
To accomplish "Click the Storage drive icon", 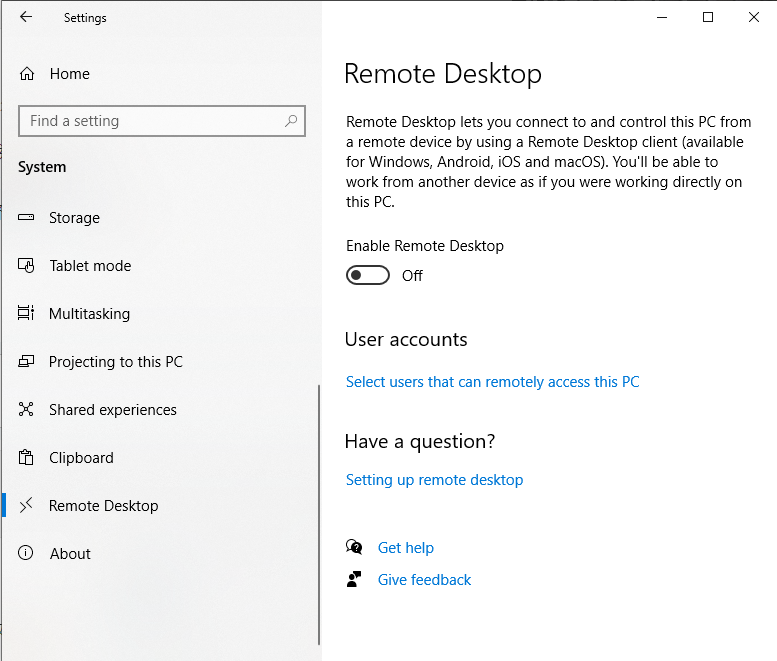I will pos(26,217).
